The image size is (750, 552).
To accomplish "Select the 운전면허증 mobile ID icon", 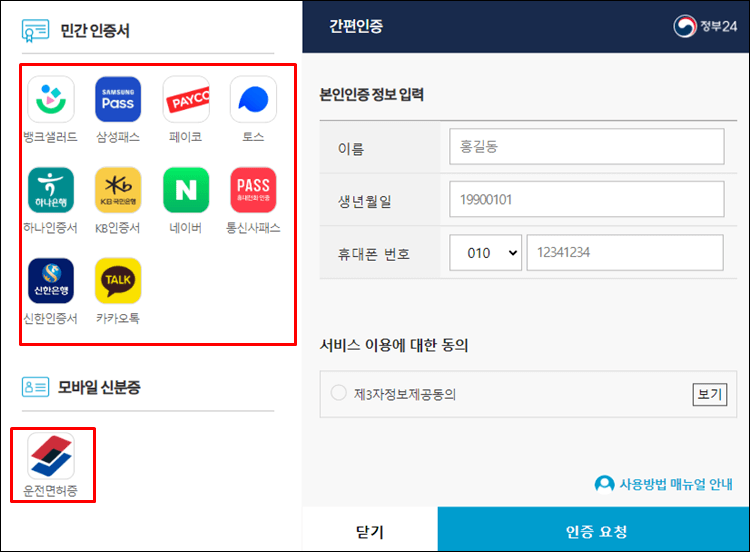I will [51, 456].
